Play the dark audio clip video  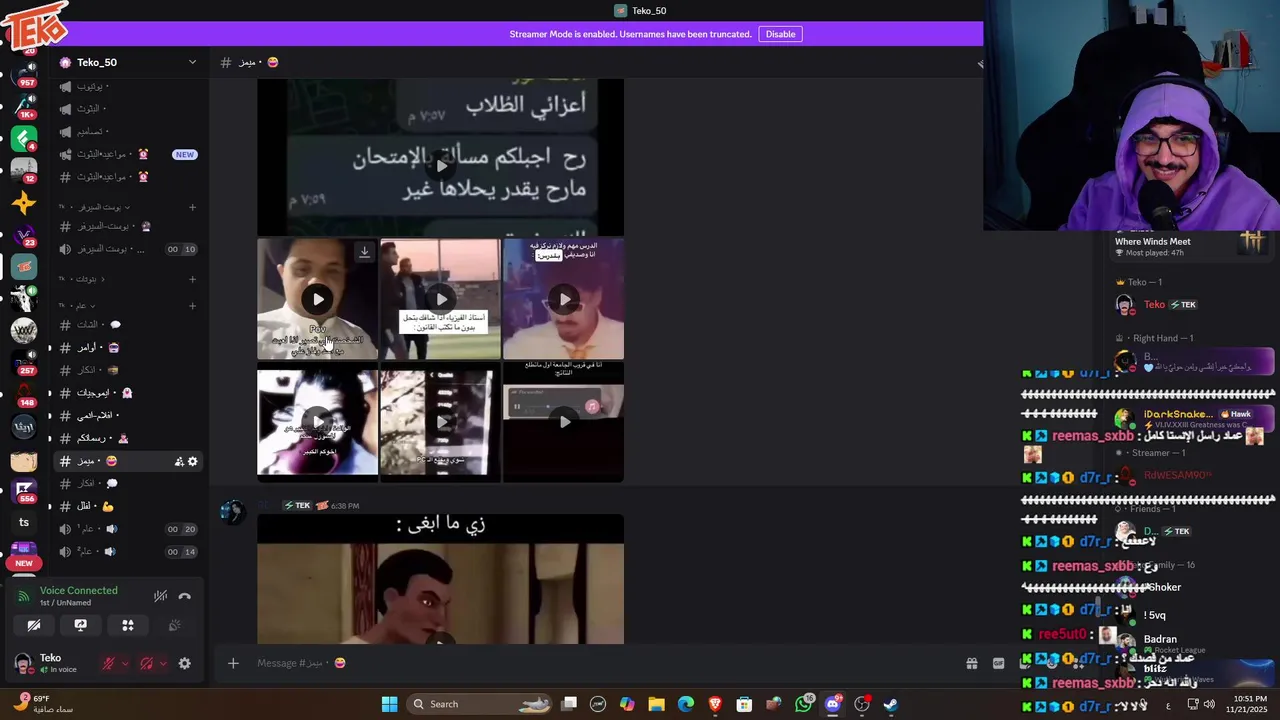coord(564,422)
